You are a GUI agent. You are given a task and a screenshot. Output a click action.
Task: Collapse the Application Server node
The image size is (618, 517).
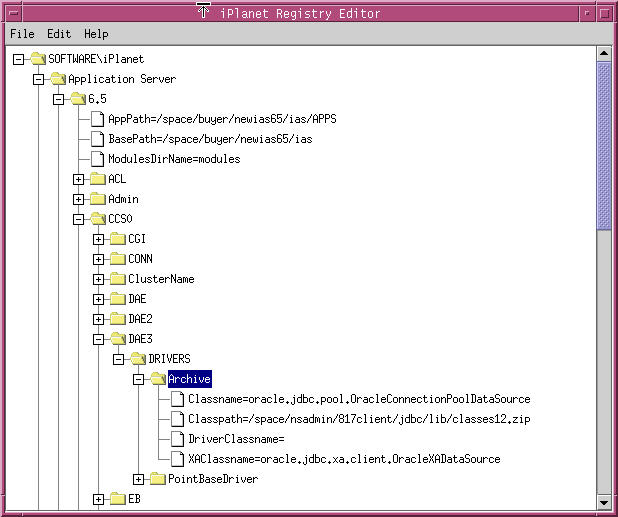click(x=38, y=80)
